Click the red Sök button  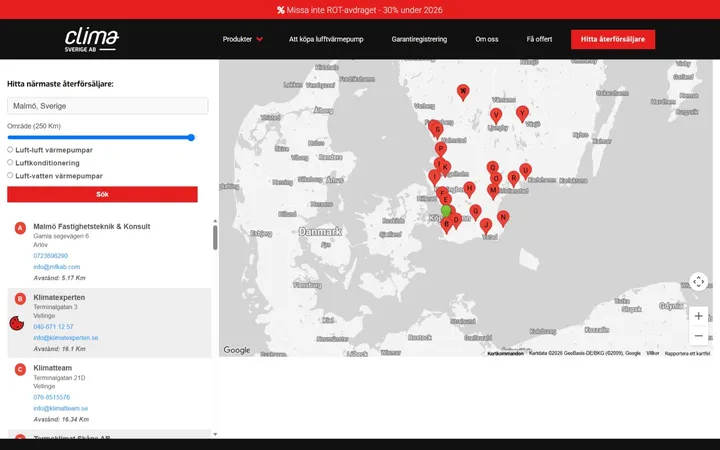point(102,194)
